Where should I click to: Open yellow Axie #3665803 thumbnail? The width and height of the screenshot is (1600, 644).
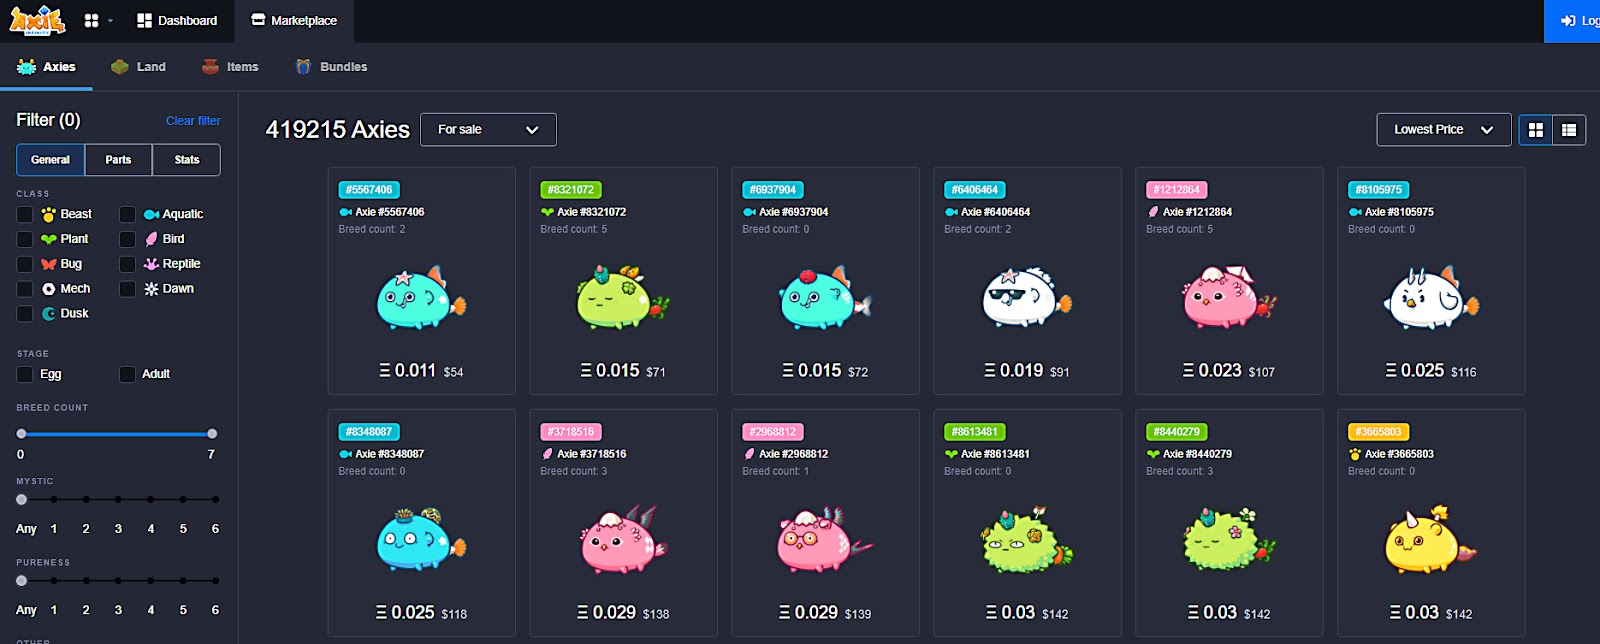click(x=1430, y=540)
